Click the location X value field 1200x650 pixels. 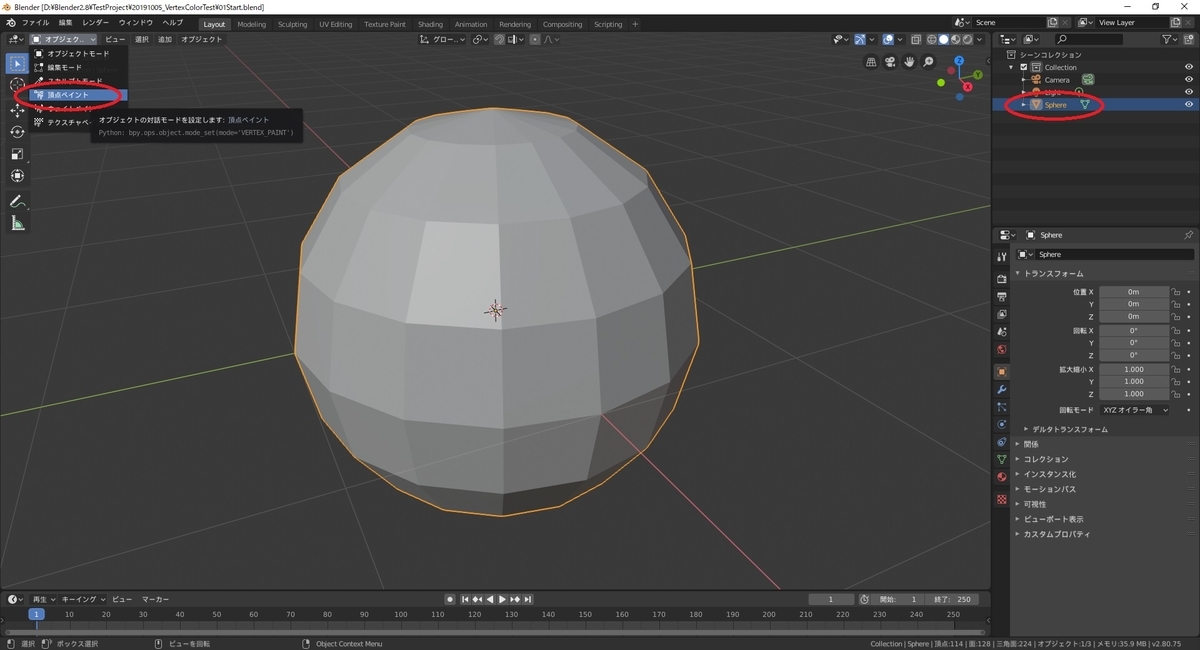[x=1134, y=292]
